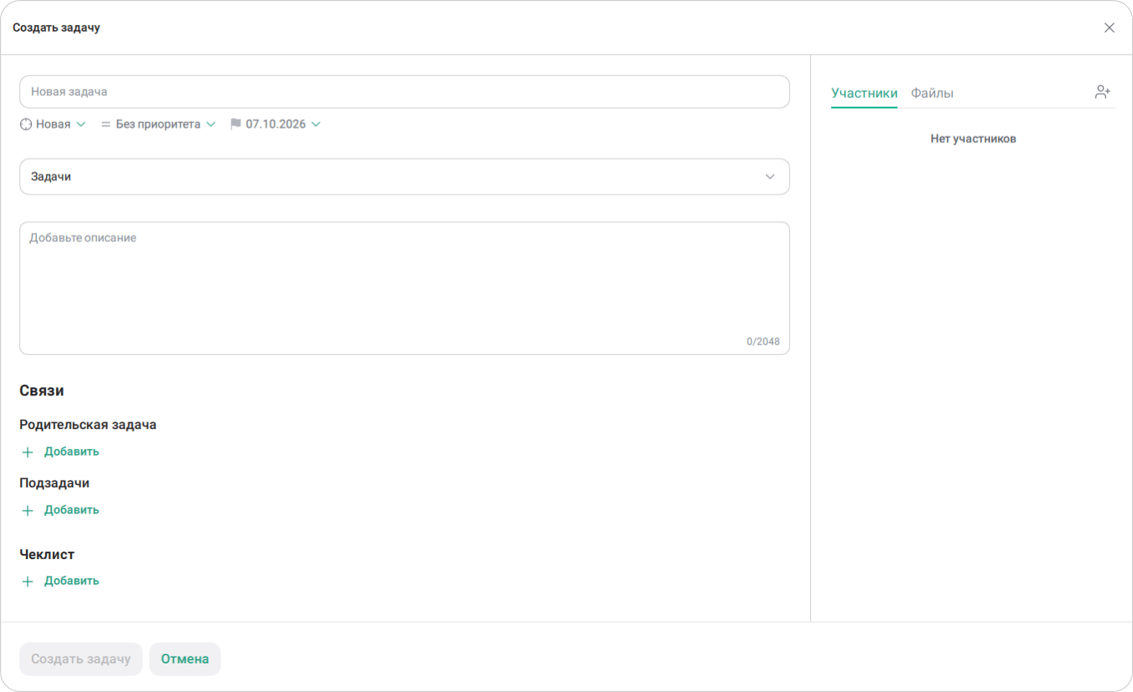Click the Нет участников text
Screen dimensions: 1133x692
(x=973, y=139)
